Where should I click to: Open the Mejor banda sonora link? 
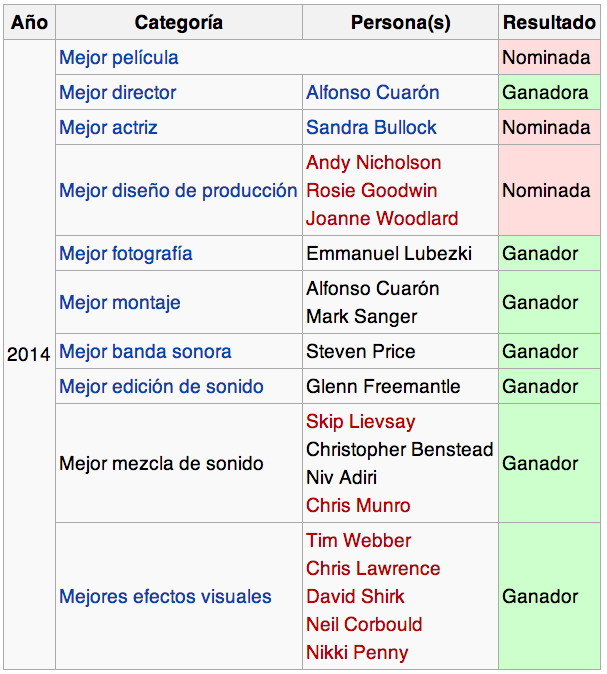point(145,352)
